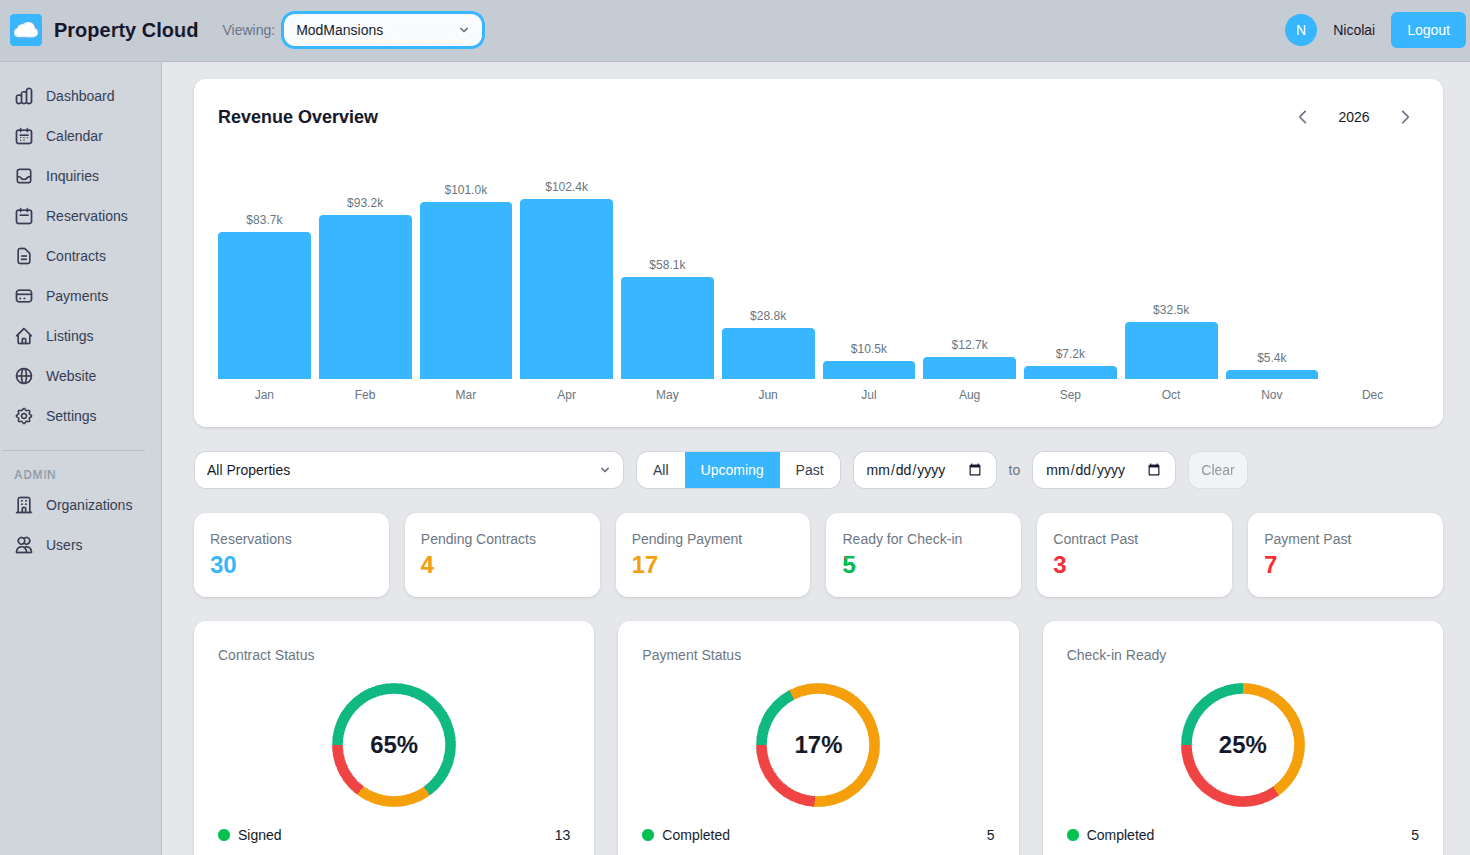This screenshot has width=1470, height=855.
Task: Click the end date input field
Action: (1104, 470)
